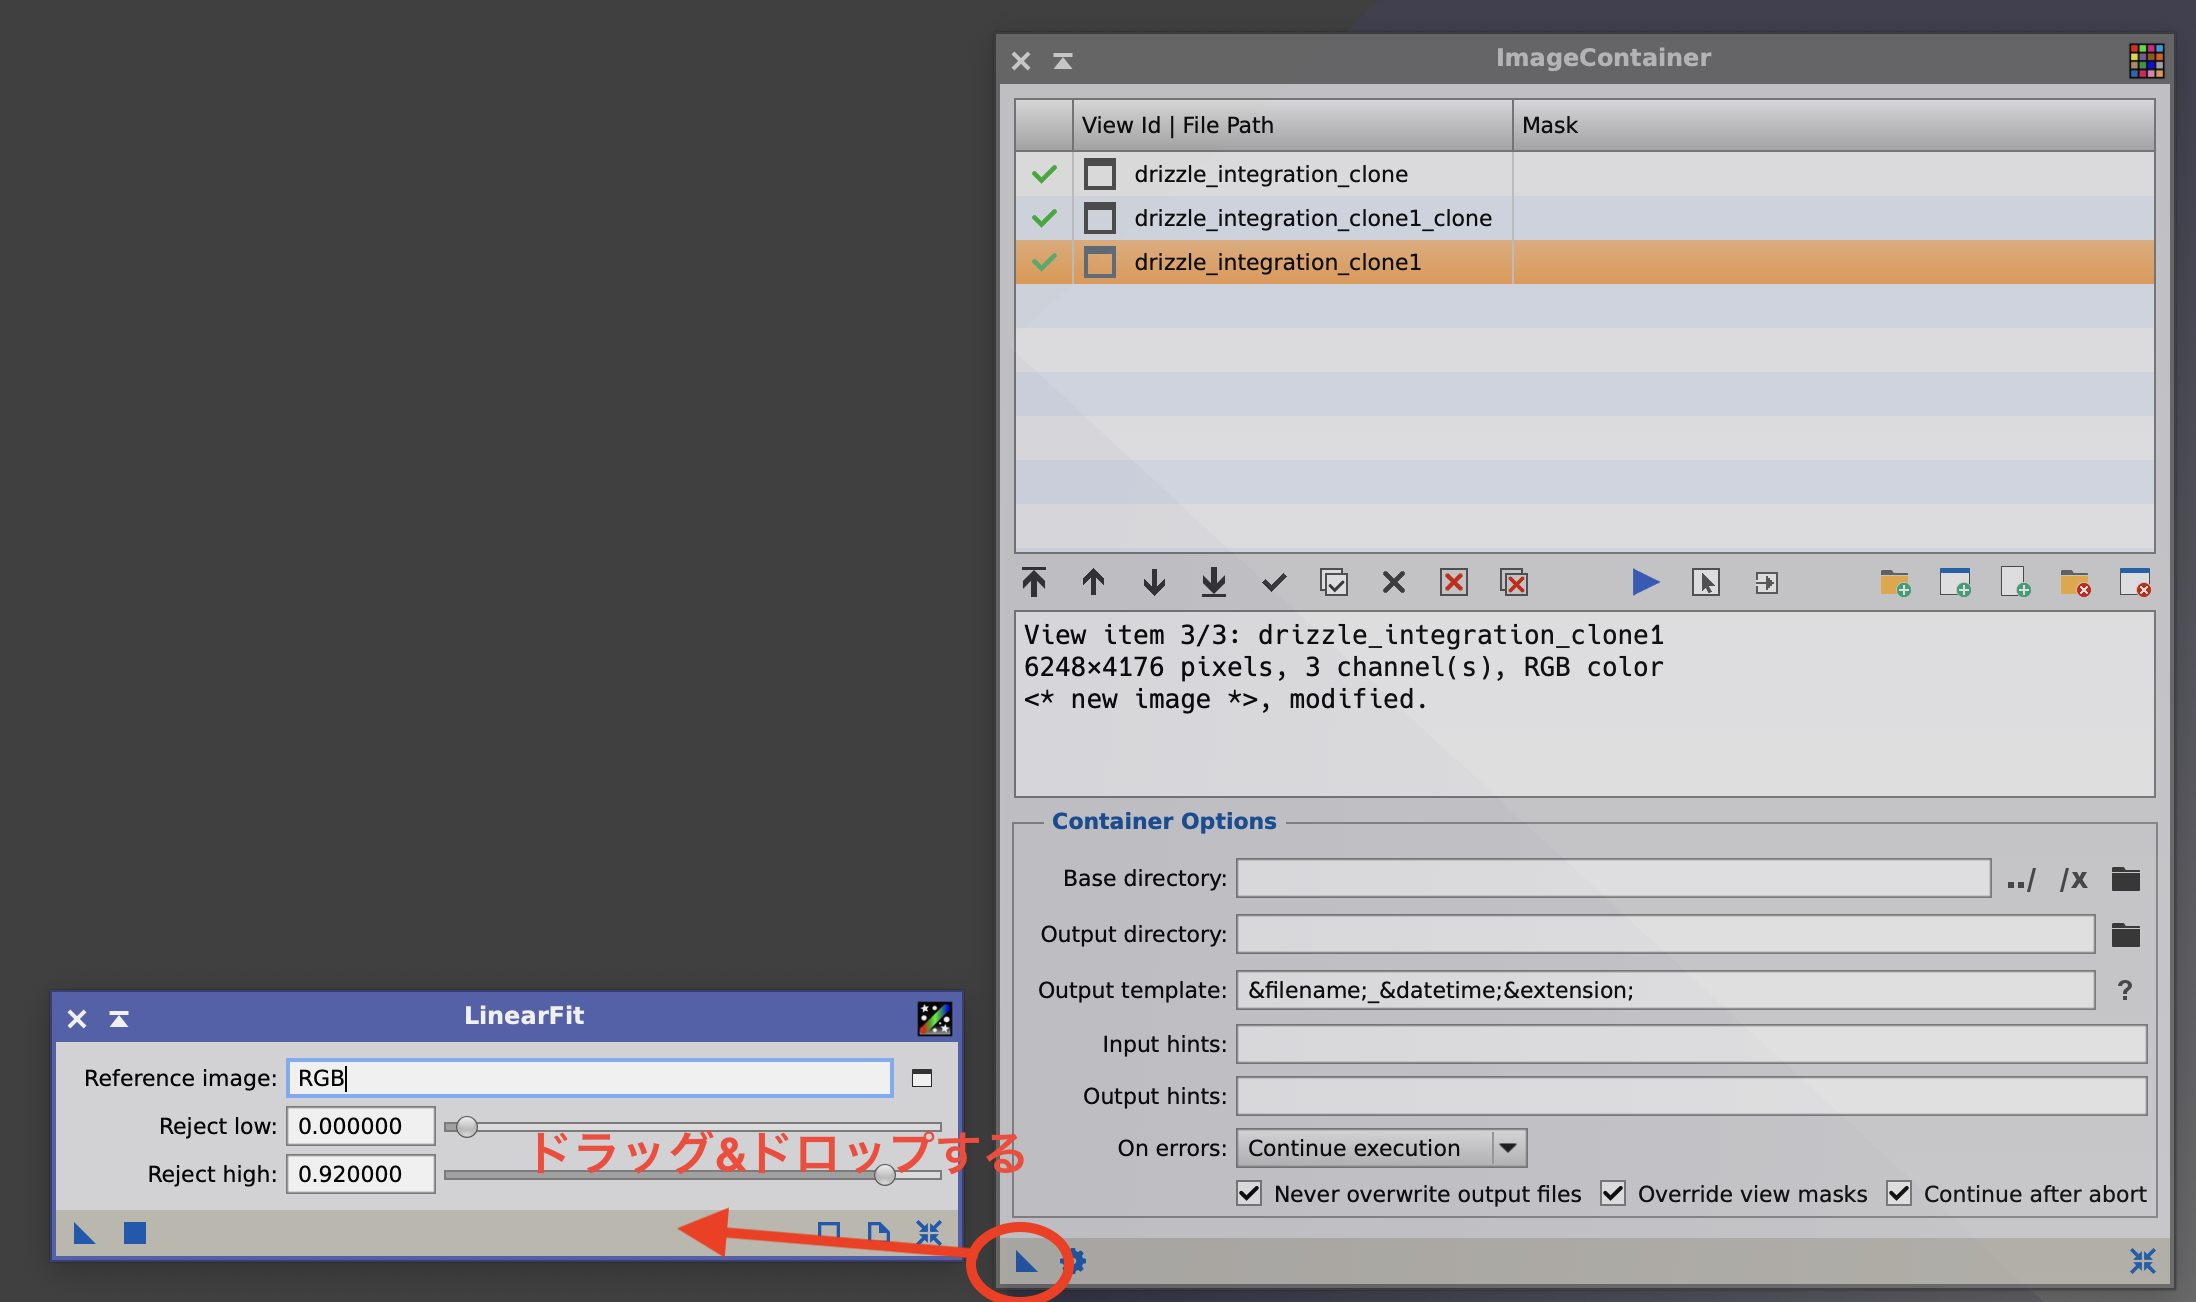Uncheck Override view masks

point(1613,1193)
